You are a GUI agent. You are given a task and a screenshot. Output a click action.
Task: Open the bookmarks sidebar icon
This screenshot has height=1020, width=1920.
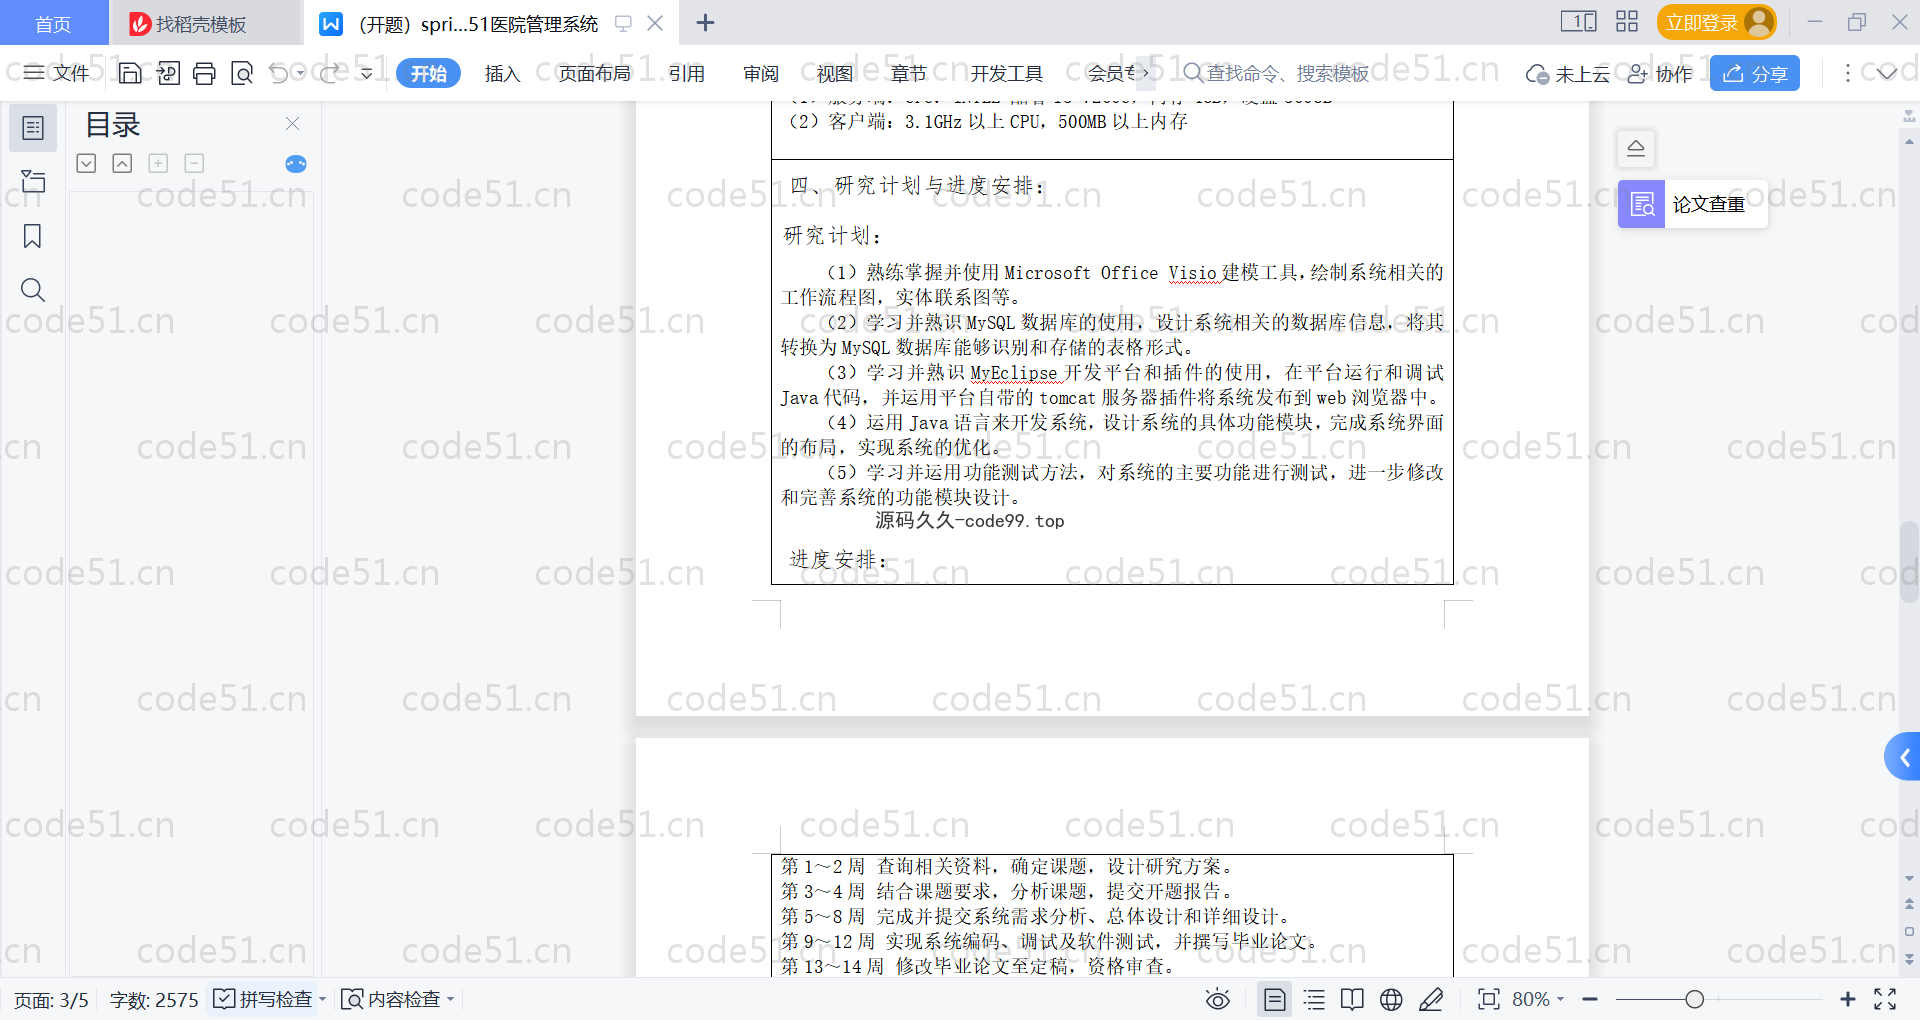pos(33,236)
